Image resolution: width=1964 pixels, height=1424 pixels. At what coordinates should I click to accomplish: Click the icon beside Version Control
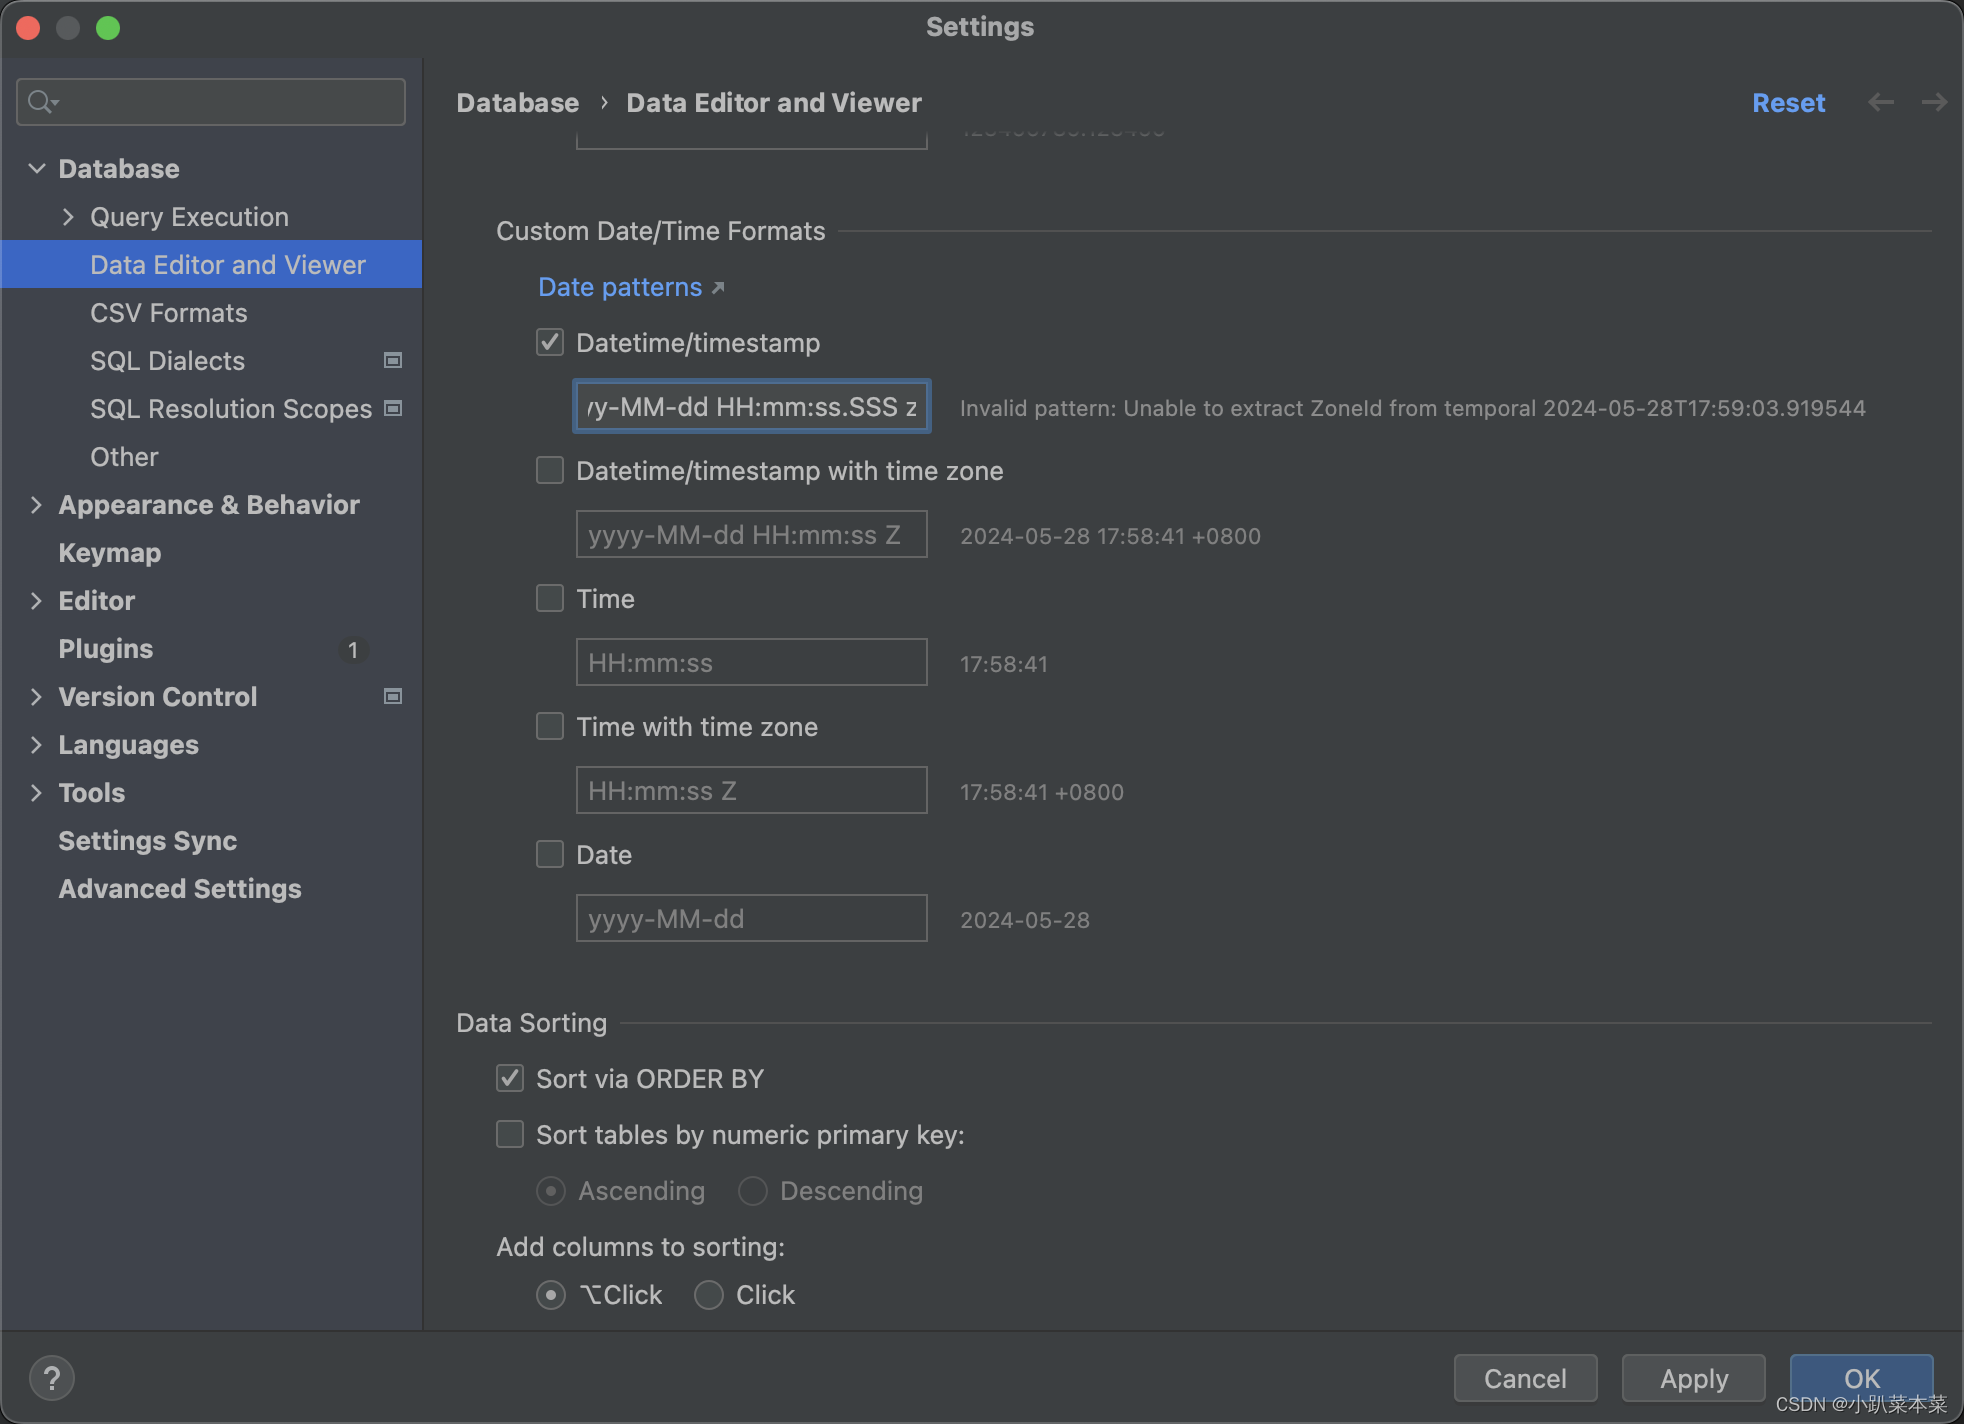tap(392, 696)
